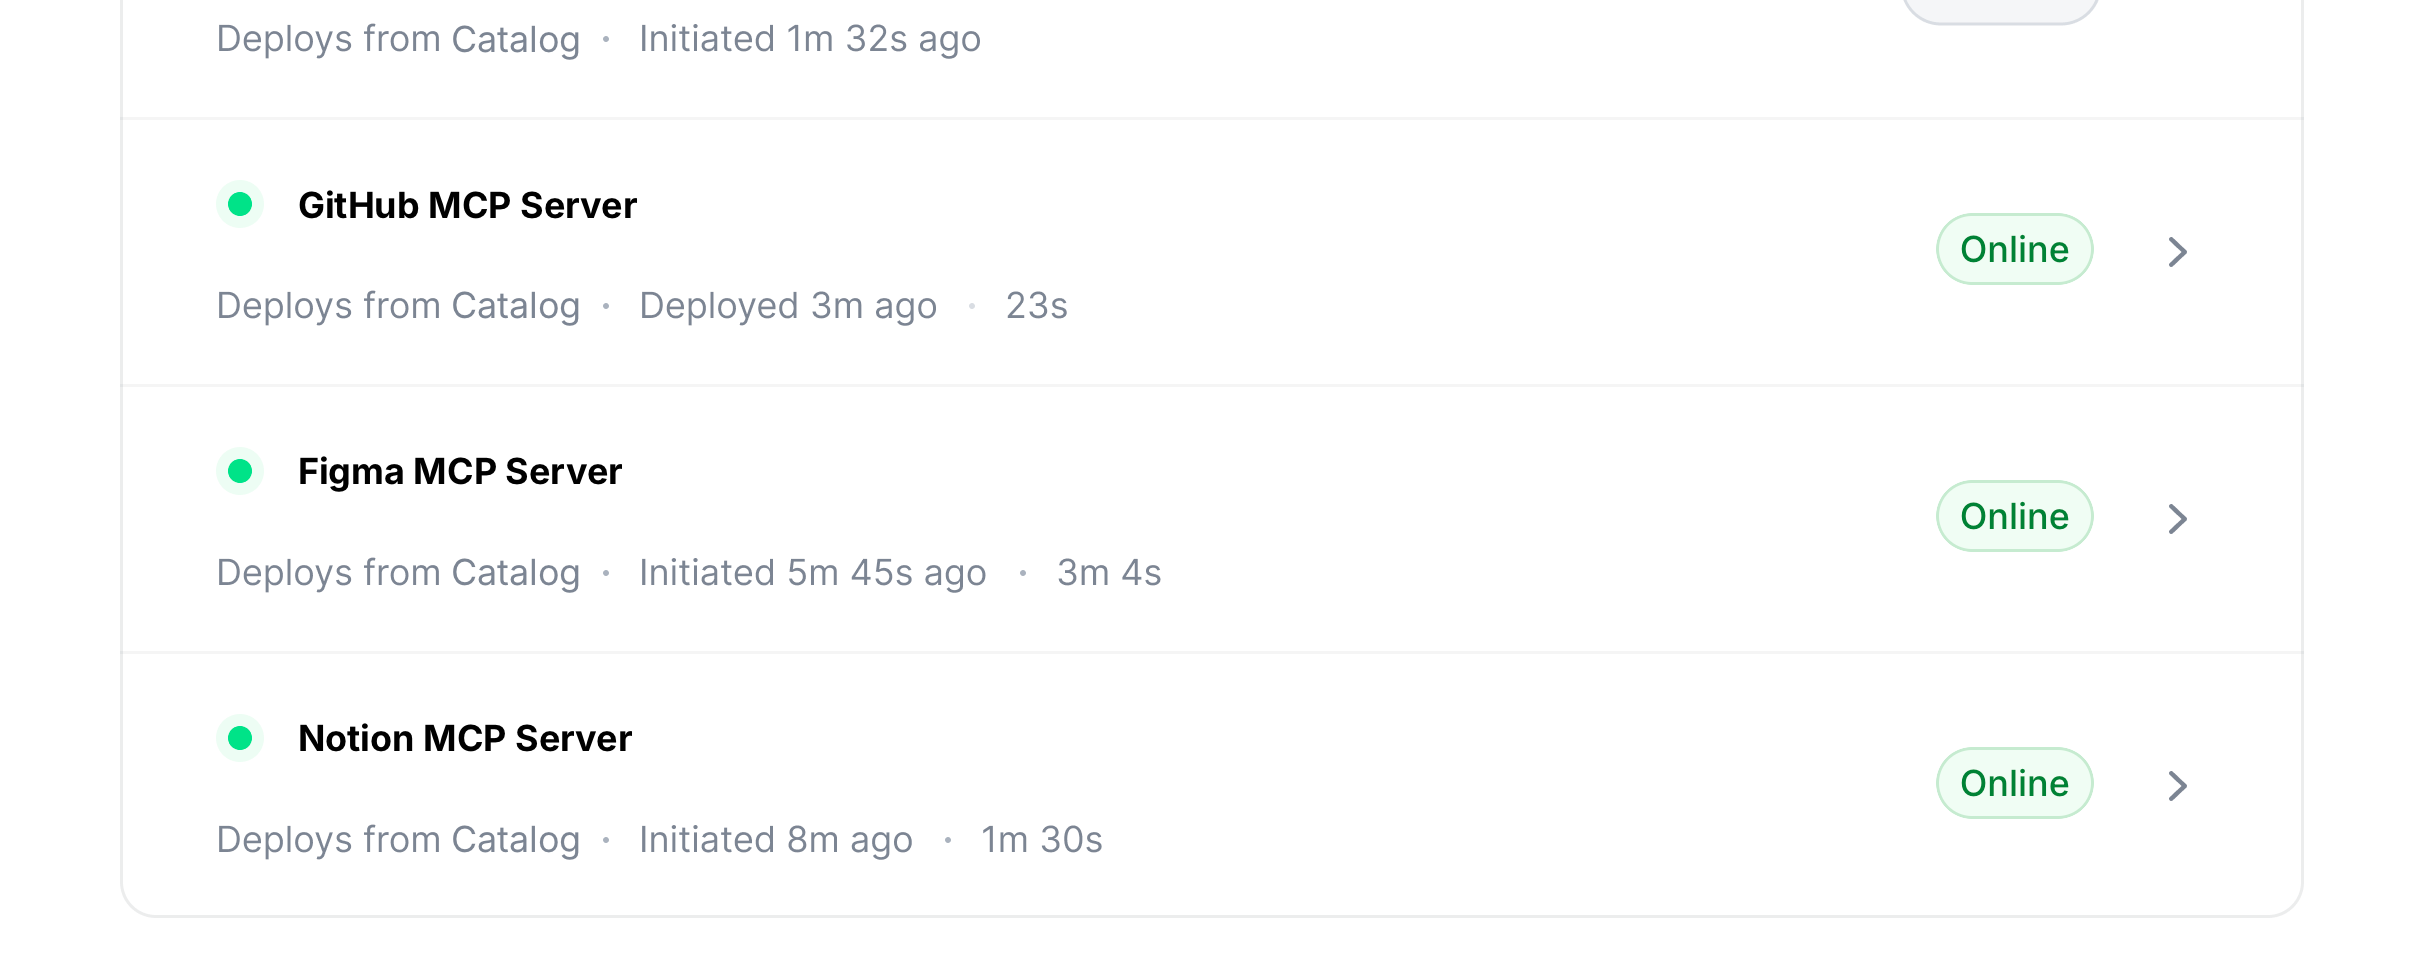Expand Figma MCP Server row chevron
2424x960 pixels.
[x=2178, y=519]
